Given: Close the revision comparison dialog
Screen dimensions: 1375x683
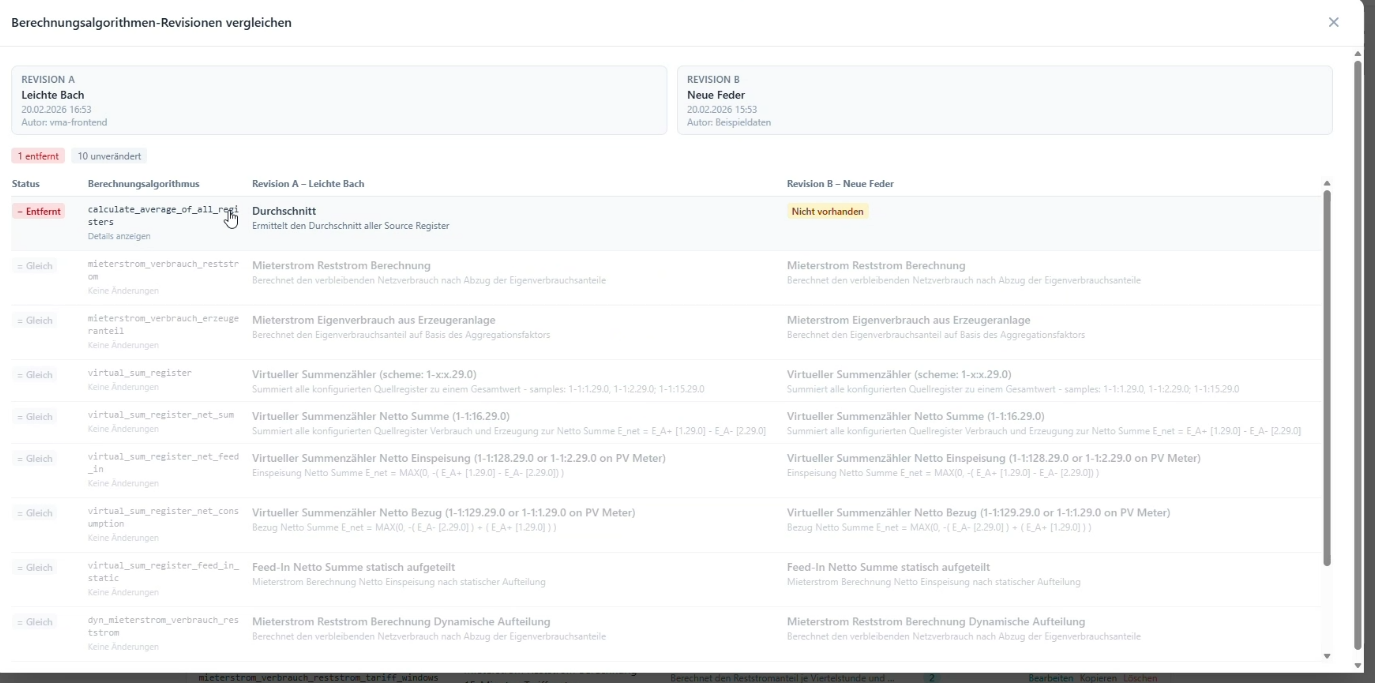Looking at the screenshot, I should (x=1333, y=22).
